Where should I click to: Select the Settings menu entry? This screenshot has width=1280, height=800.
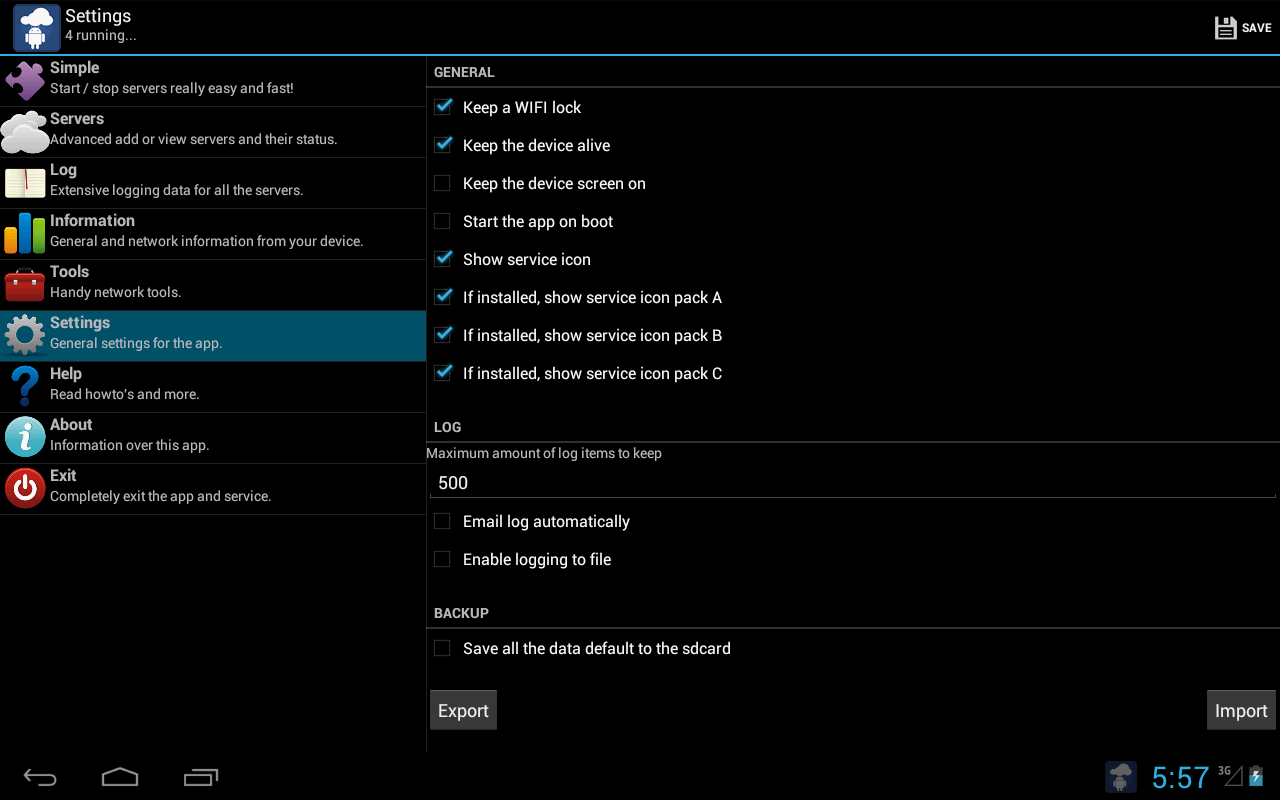click(x=212, y=335)
